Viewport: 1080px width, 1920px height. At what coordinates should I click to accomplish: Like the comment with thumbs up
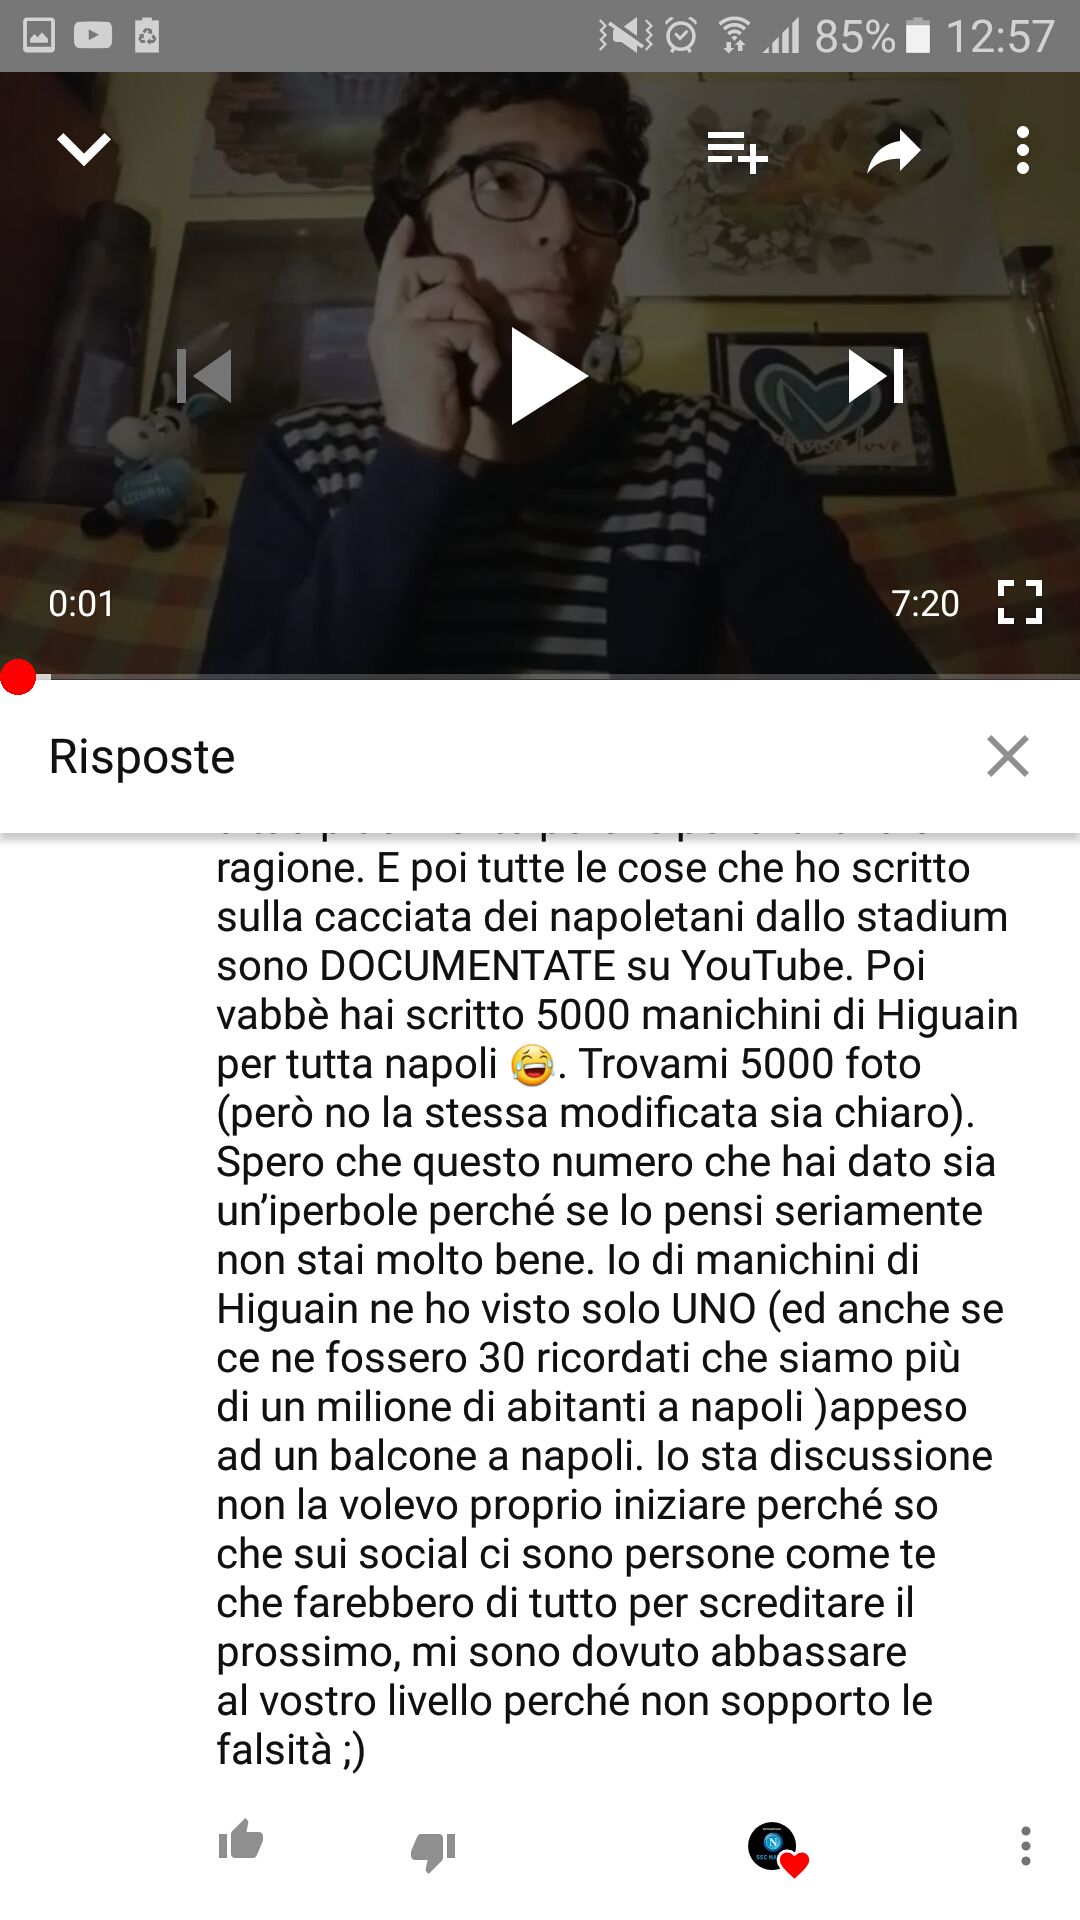[x=241, y=1840]
